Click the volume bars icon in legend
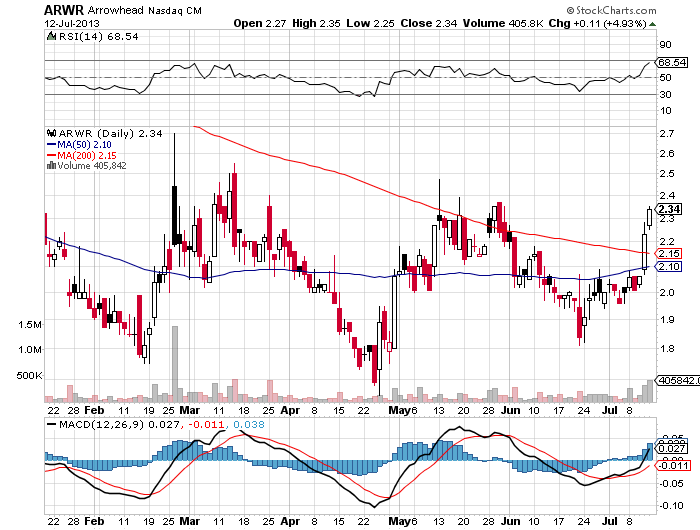 [51, 165]
